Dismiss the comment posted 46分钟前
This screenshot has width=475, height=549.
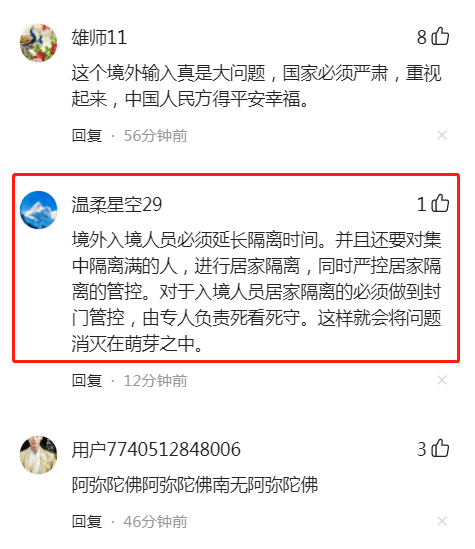coord(442,521)
